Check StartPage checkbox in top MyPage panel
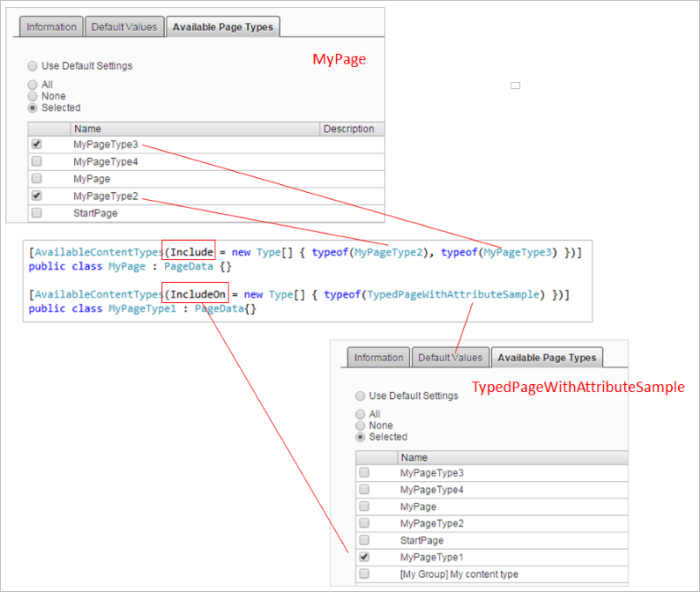700x592 pixels. tap(37, 213)
